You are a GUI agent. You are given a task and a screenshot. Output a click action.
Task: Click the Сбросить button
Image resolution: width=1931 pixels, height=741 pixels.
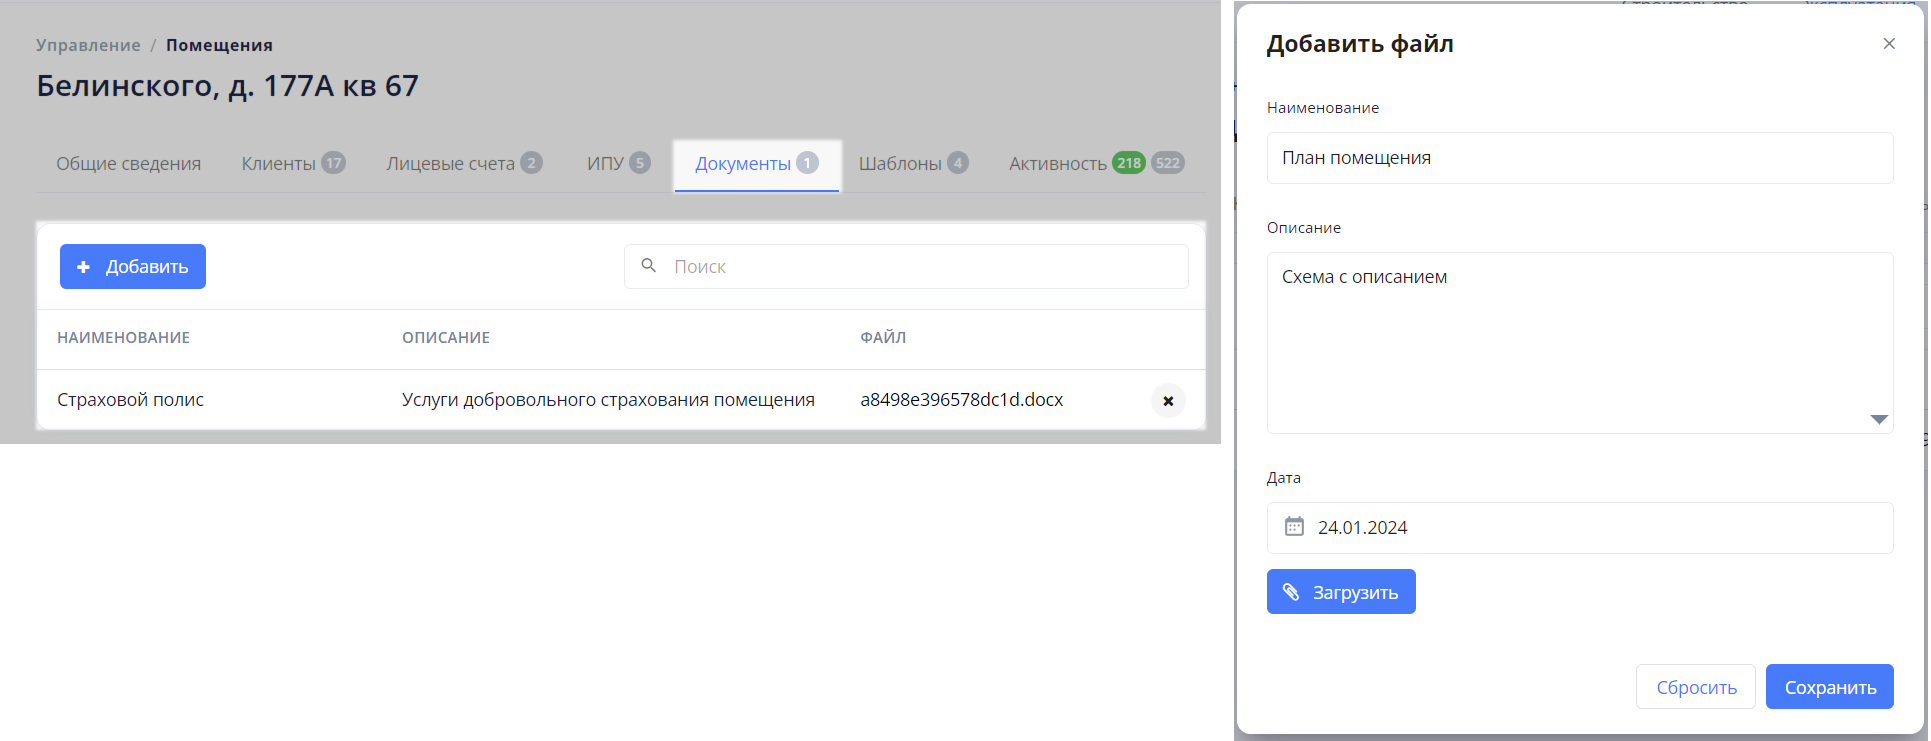click(1696, 687)
